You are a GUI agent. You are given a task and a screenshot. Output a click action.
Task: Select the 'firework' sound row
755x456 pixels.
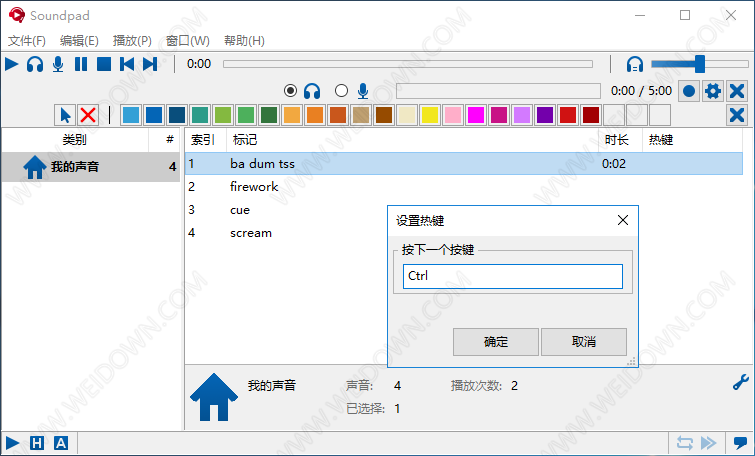[464, 186]
